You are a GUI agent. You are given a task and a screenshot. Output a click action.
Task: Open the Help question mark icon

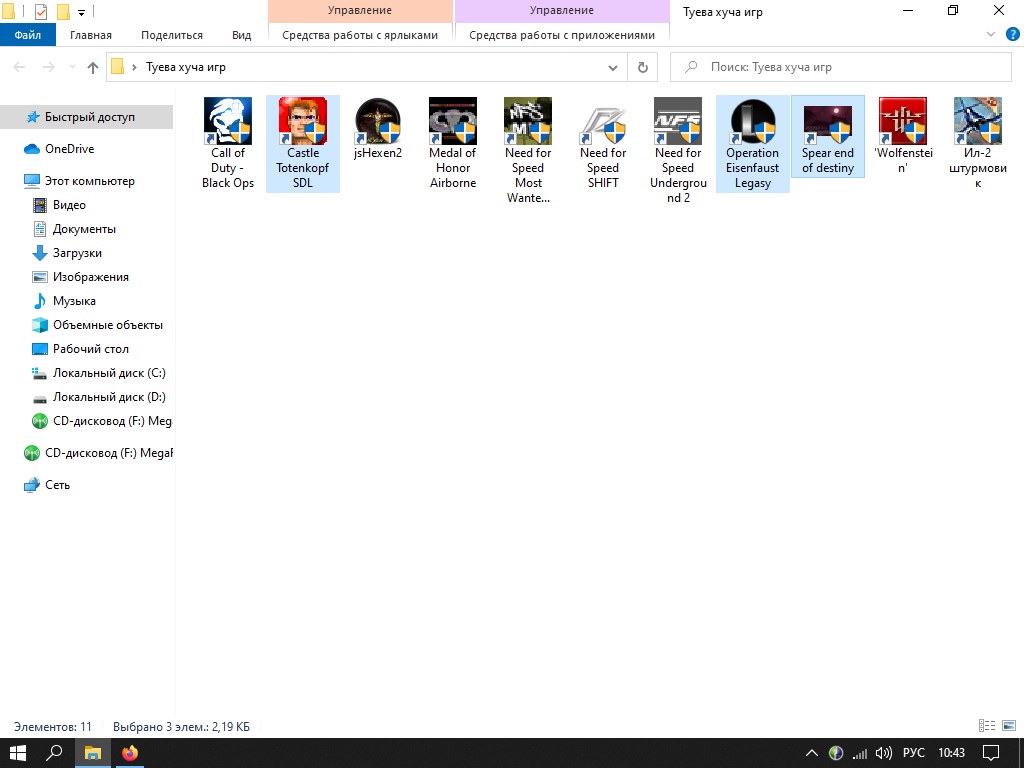coord(1012,35)
